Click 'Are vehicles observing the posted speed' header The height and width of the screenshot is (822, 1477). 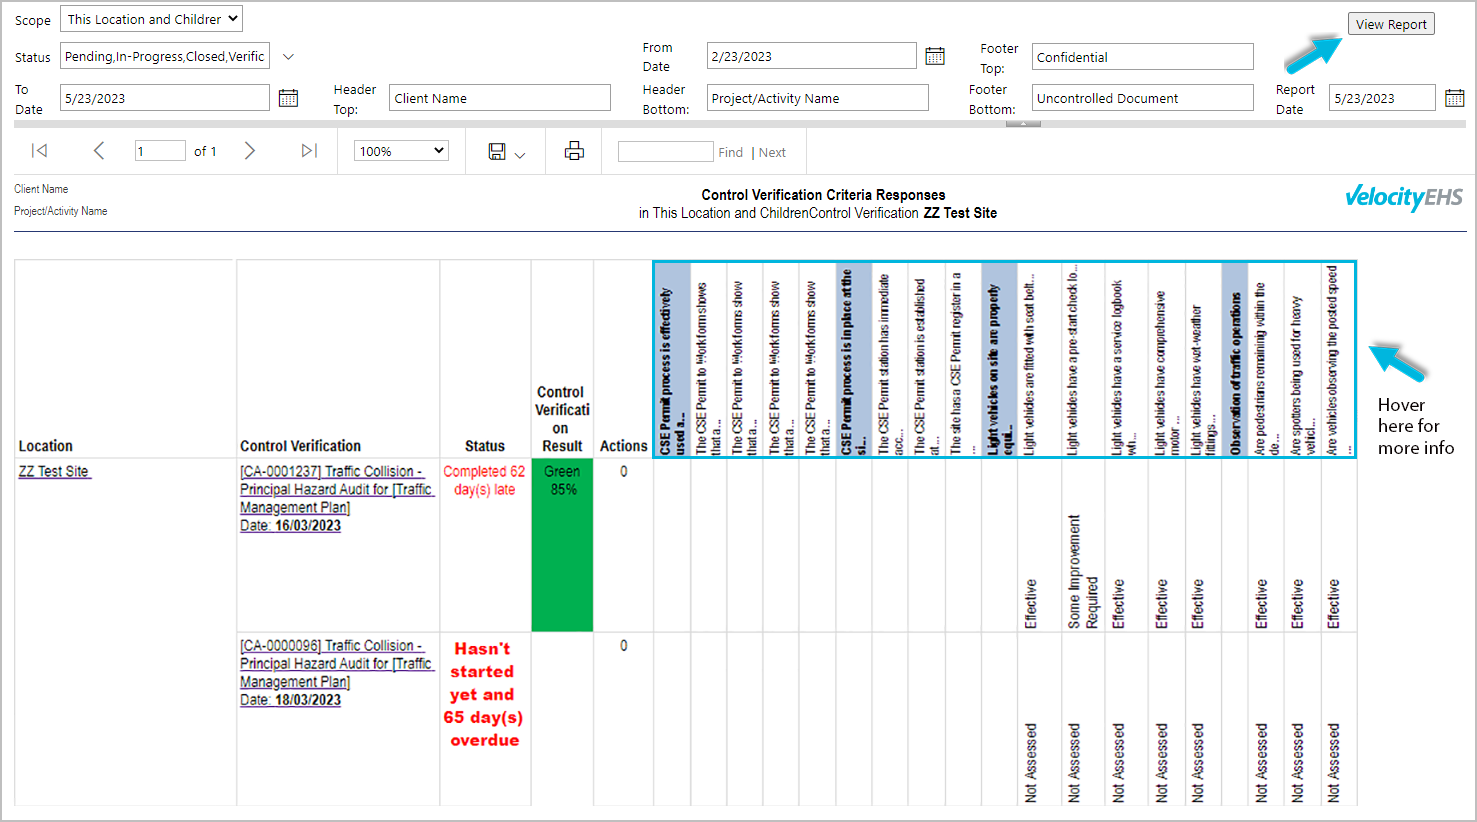click(x=1338, y=360)
